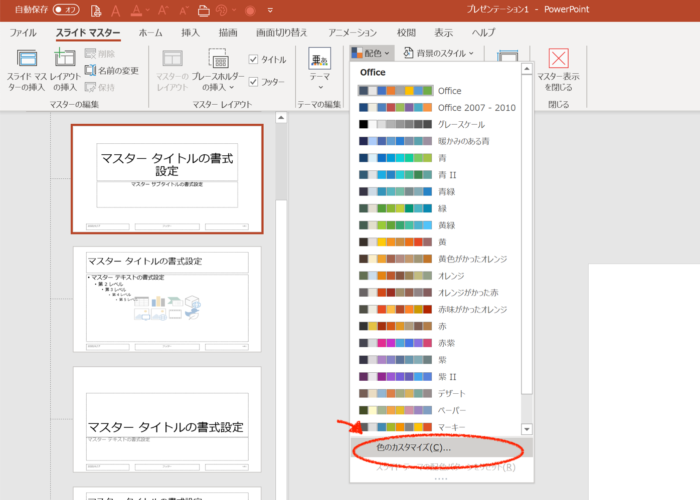This screenshot has width=700, height=500.
Task: Choose the Violet (紫) color scheme
Action: (x=435, y=360)
